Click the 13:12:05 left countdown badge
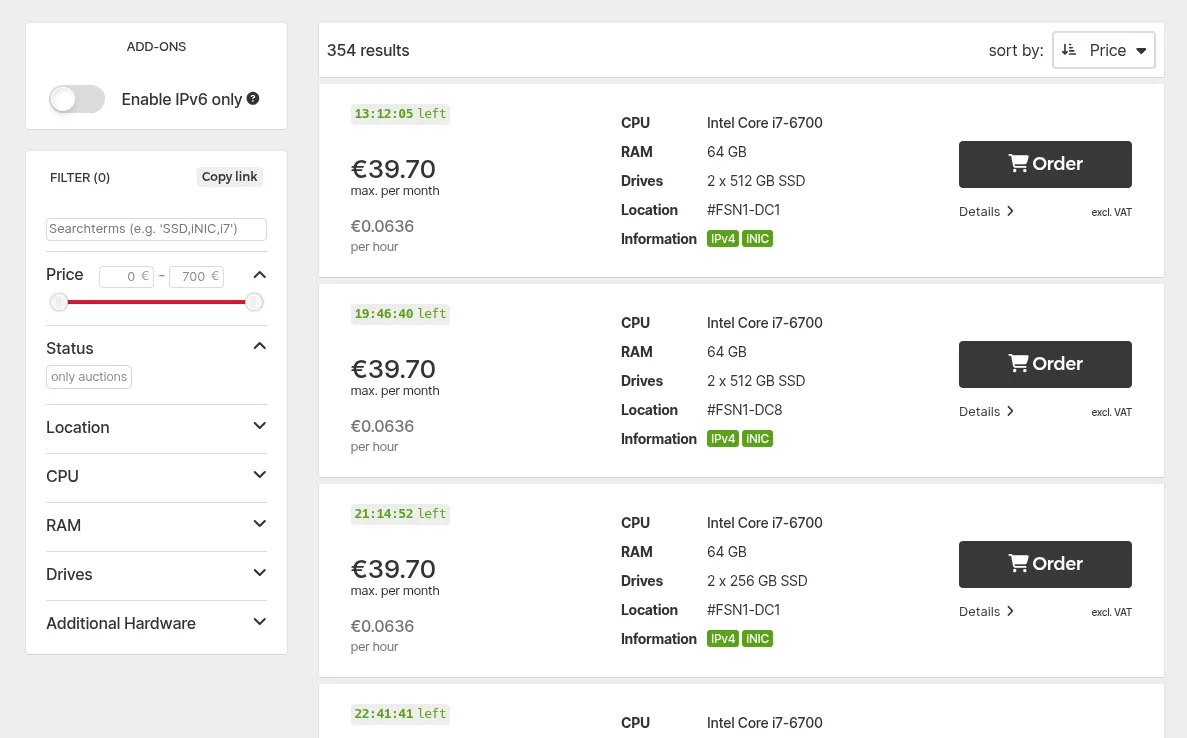Viewport: 1187px width, 738px height. point(400,114)
